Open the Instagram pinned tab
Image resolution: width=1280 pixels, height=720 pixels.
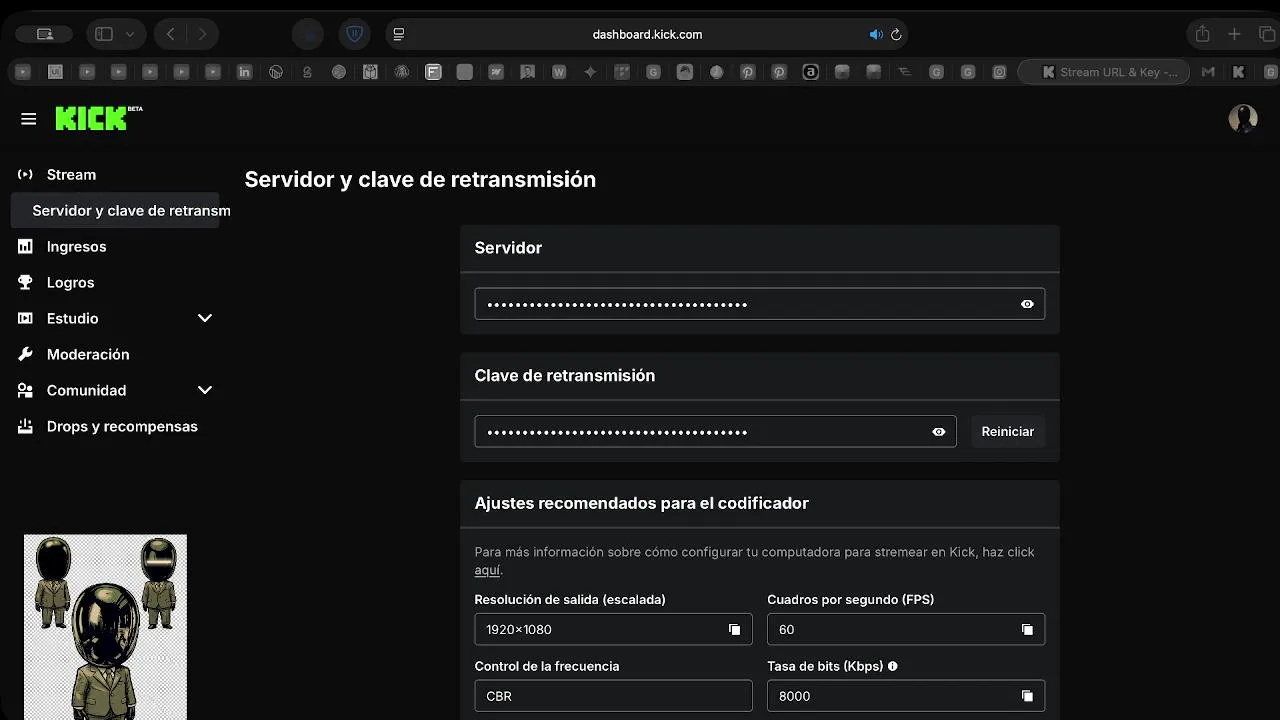pyautogui.click(x=999, y=72)
